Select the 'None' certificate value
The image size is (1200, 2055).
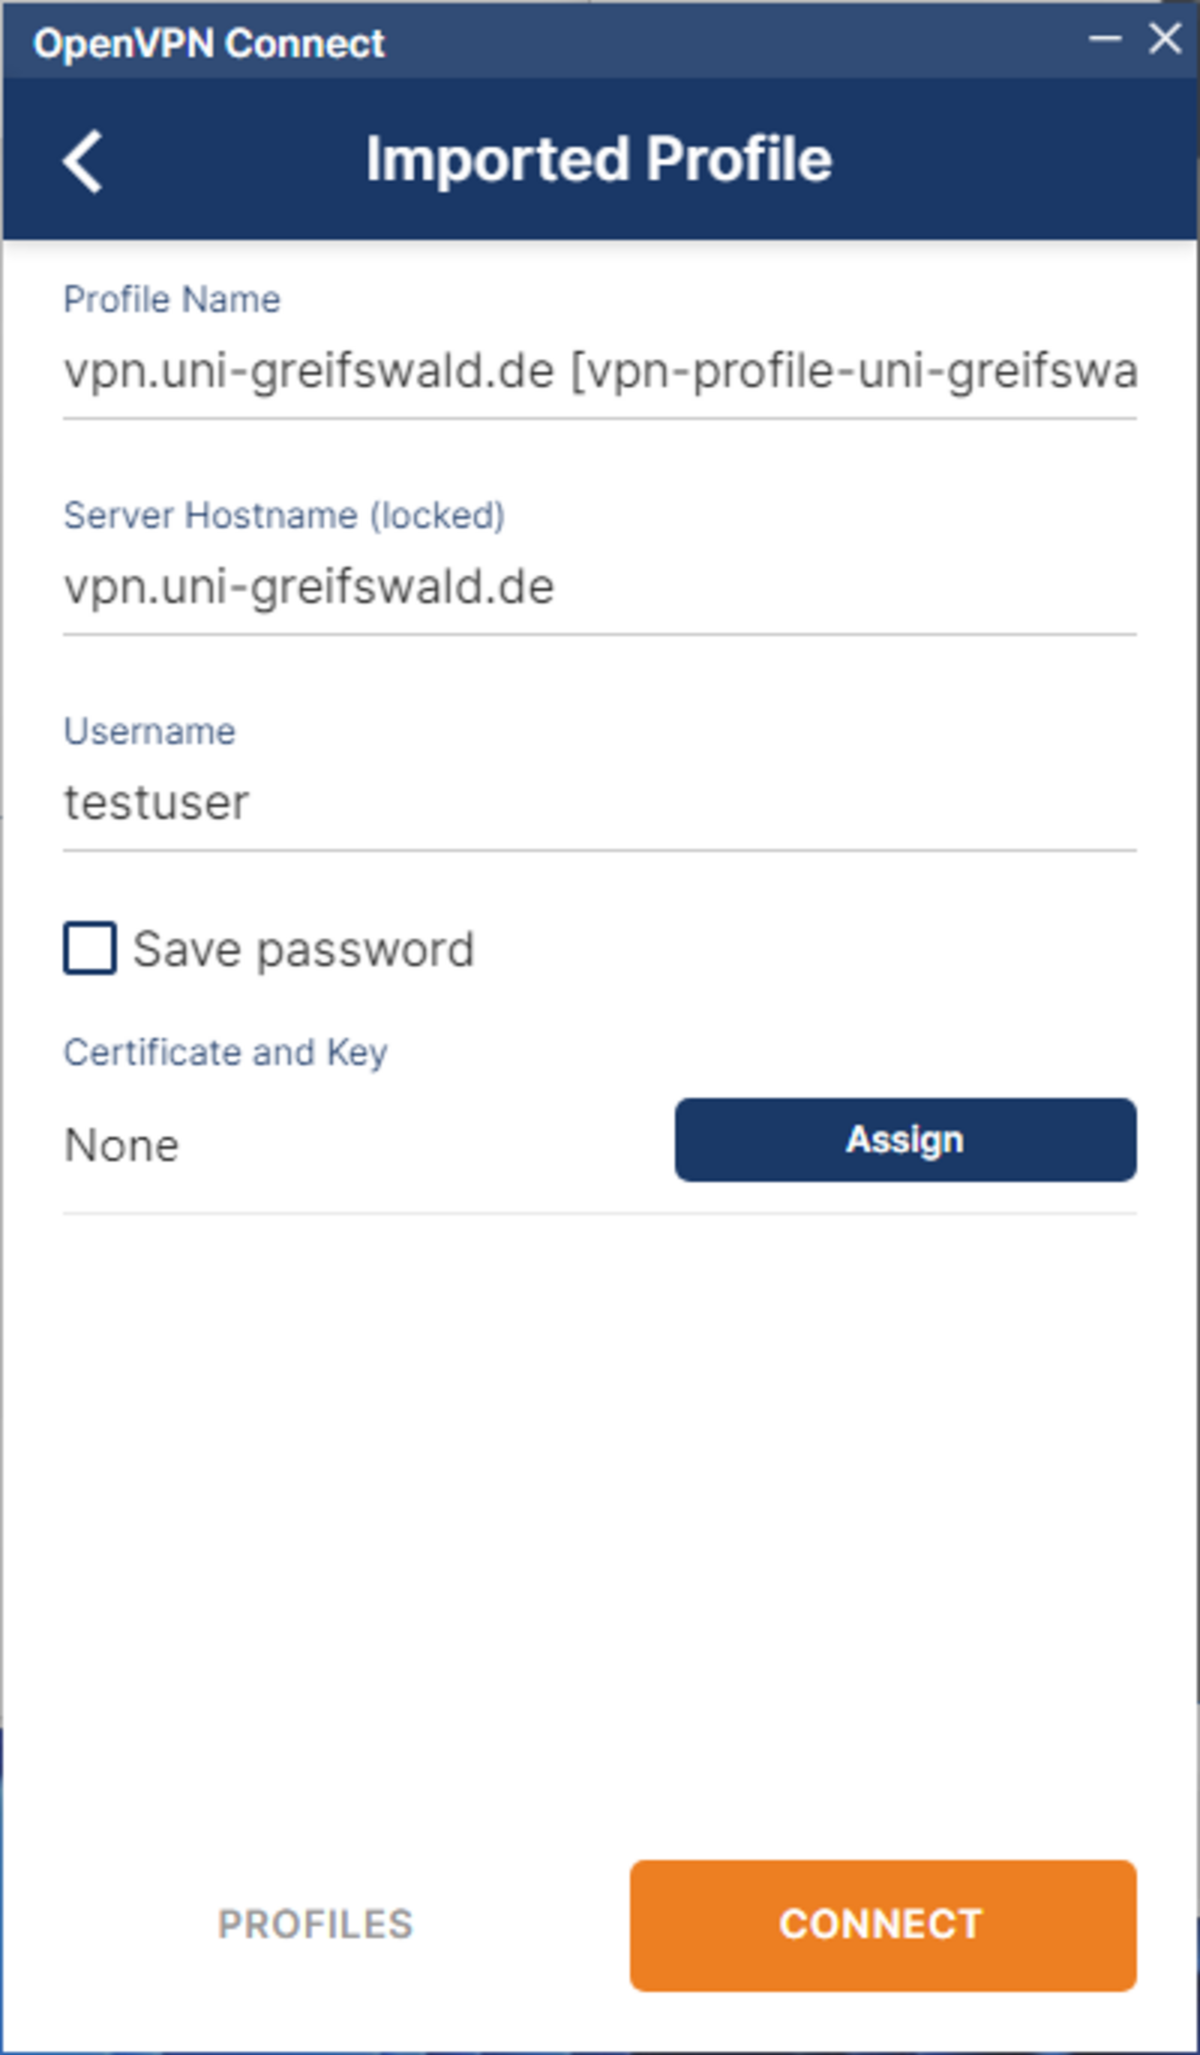(122, 1146)
